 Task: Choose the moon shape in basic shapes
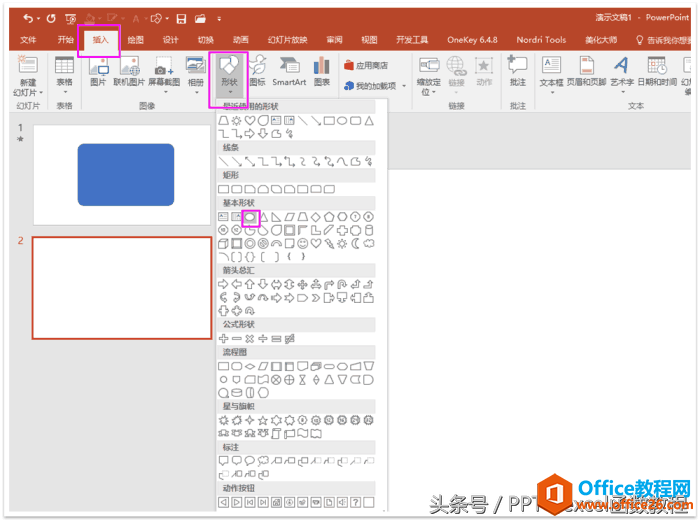click(x=355, y=242)
